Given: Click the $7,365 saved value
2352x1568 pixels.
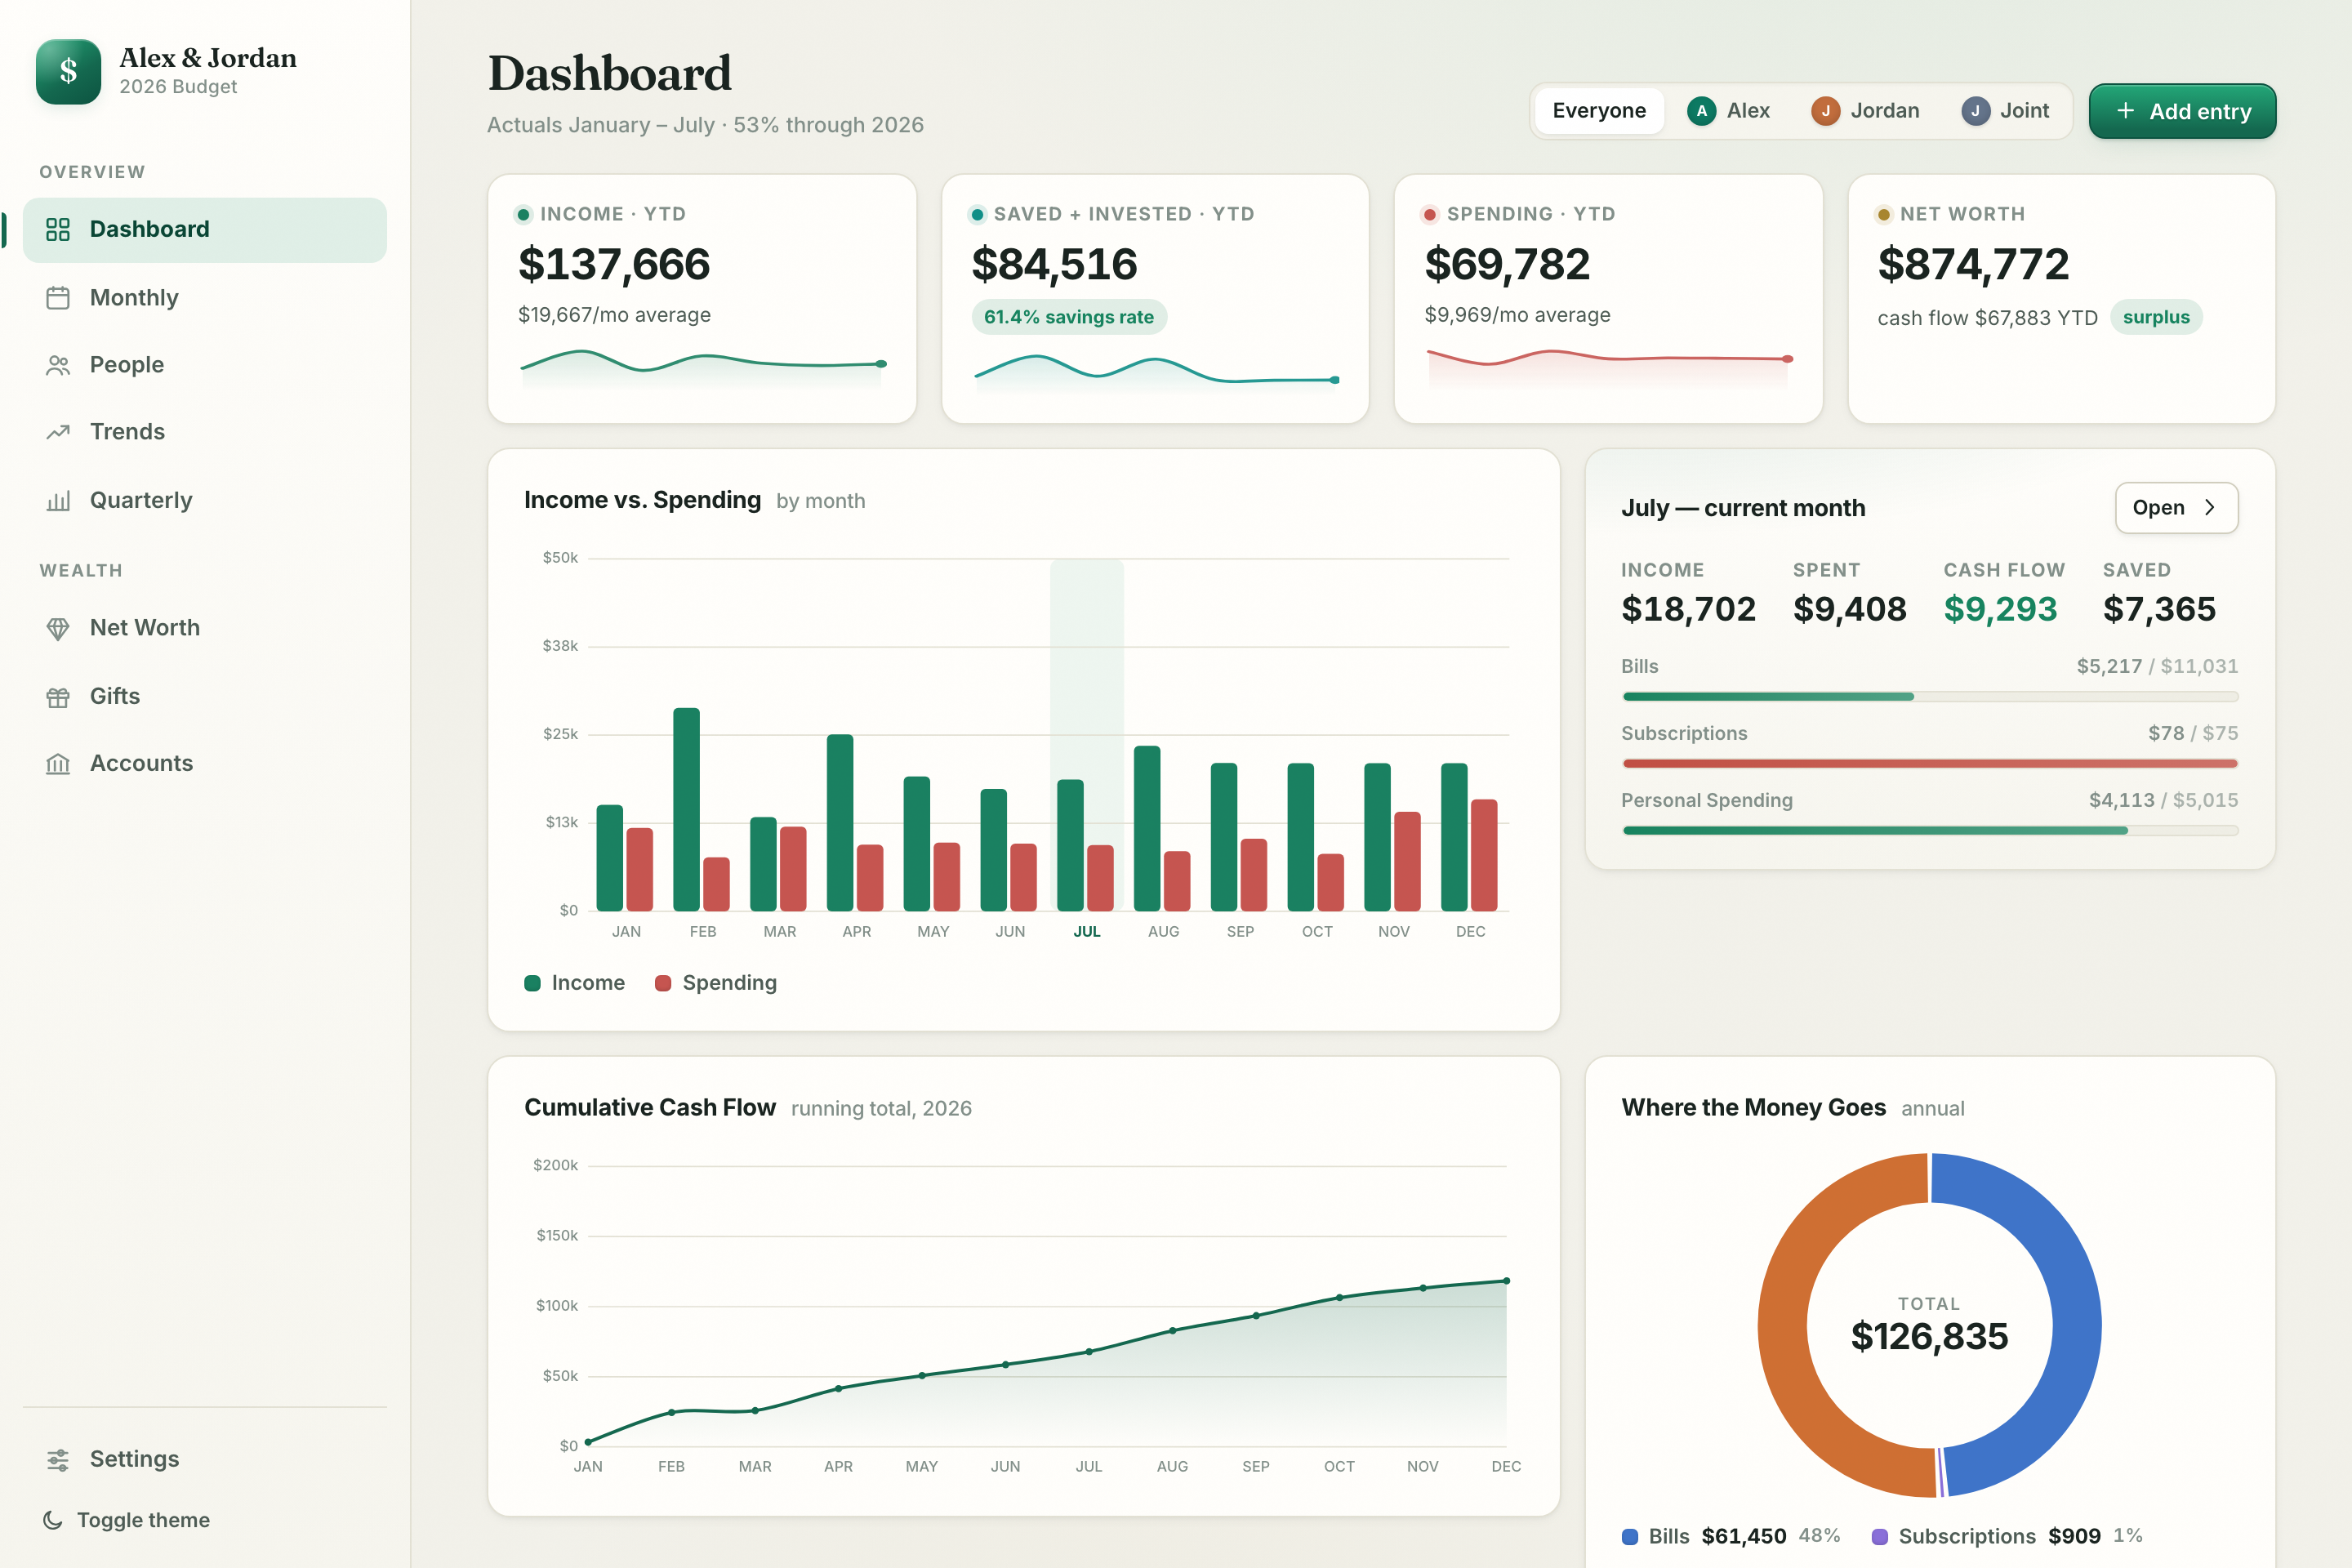Looking at the screenshot, I should (x=2159, y=609).
